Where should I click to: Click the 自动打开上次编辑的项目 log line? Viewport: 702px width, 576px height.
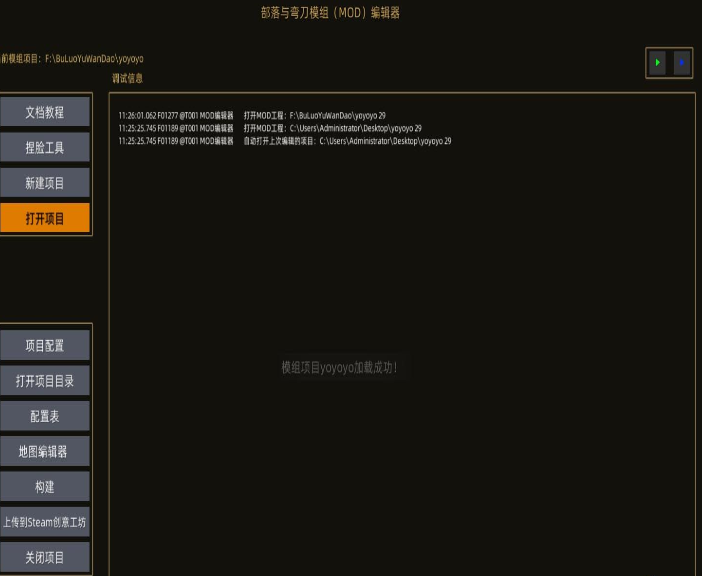coord(285,141)
